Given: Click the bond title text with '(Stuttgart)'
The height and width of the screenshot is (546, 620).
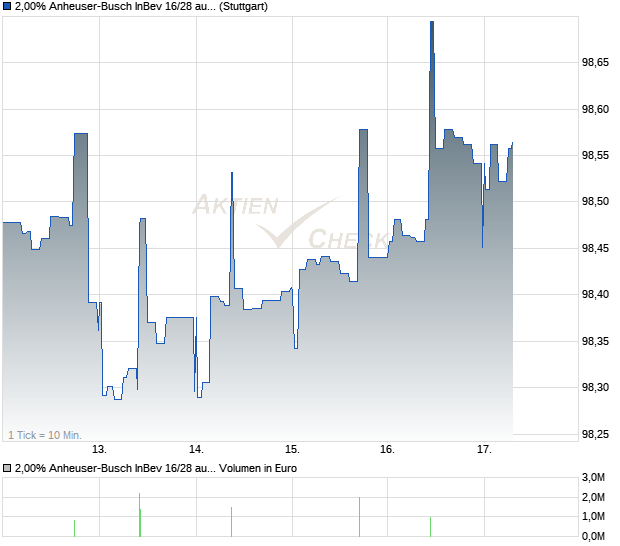Looking at the screenshot, I should [141, 6].
